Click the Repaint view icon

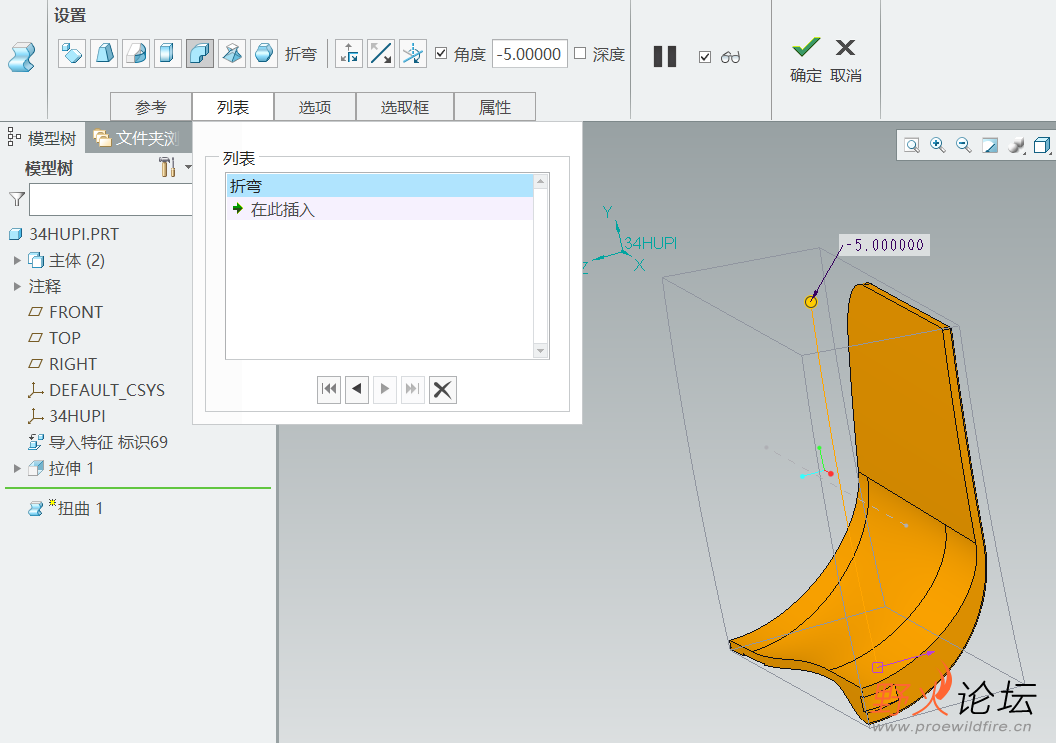tap(989, 145)
